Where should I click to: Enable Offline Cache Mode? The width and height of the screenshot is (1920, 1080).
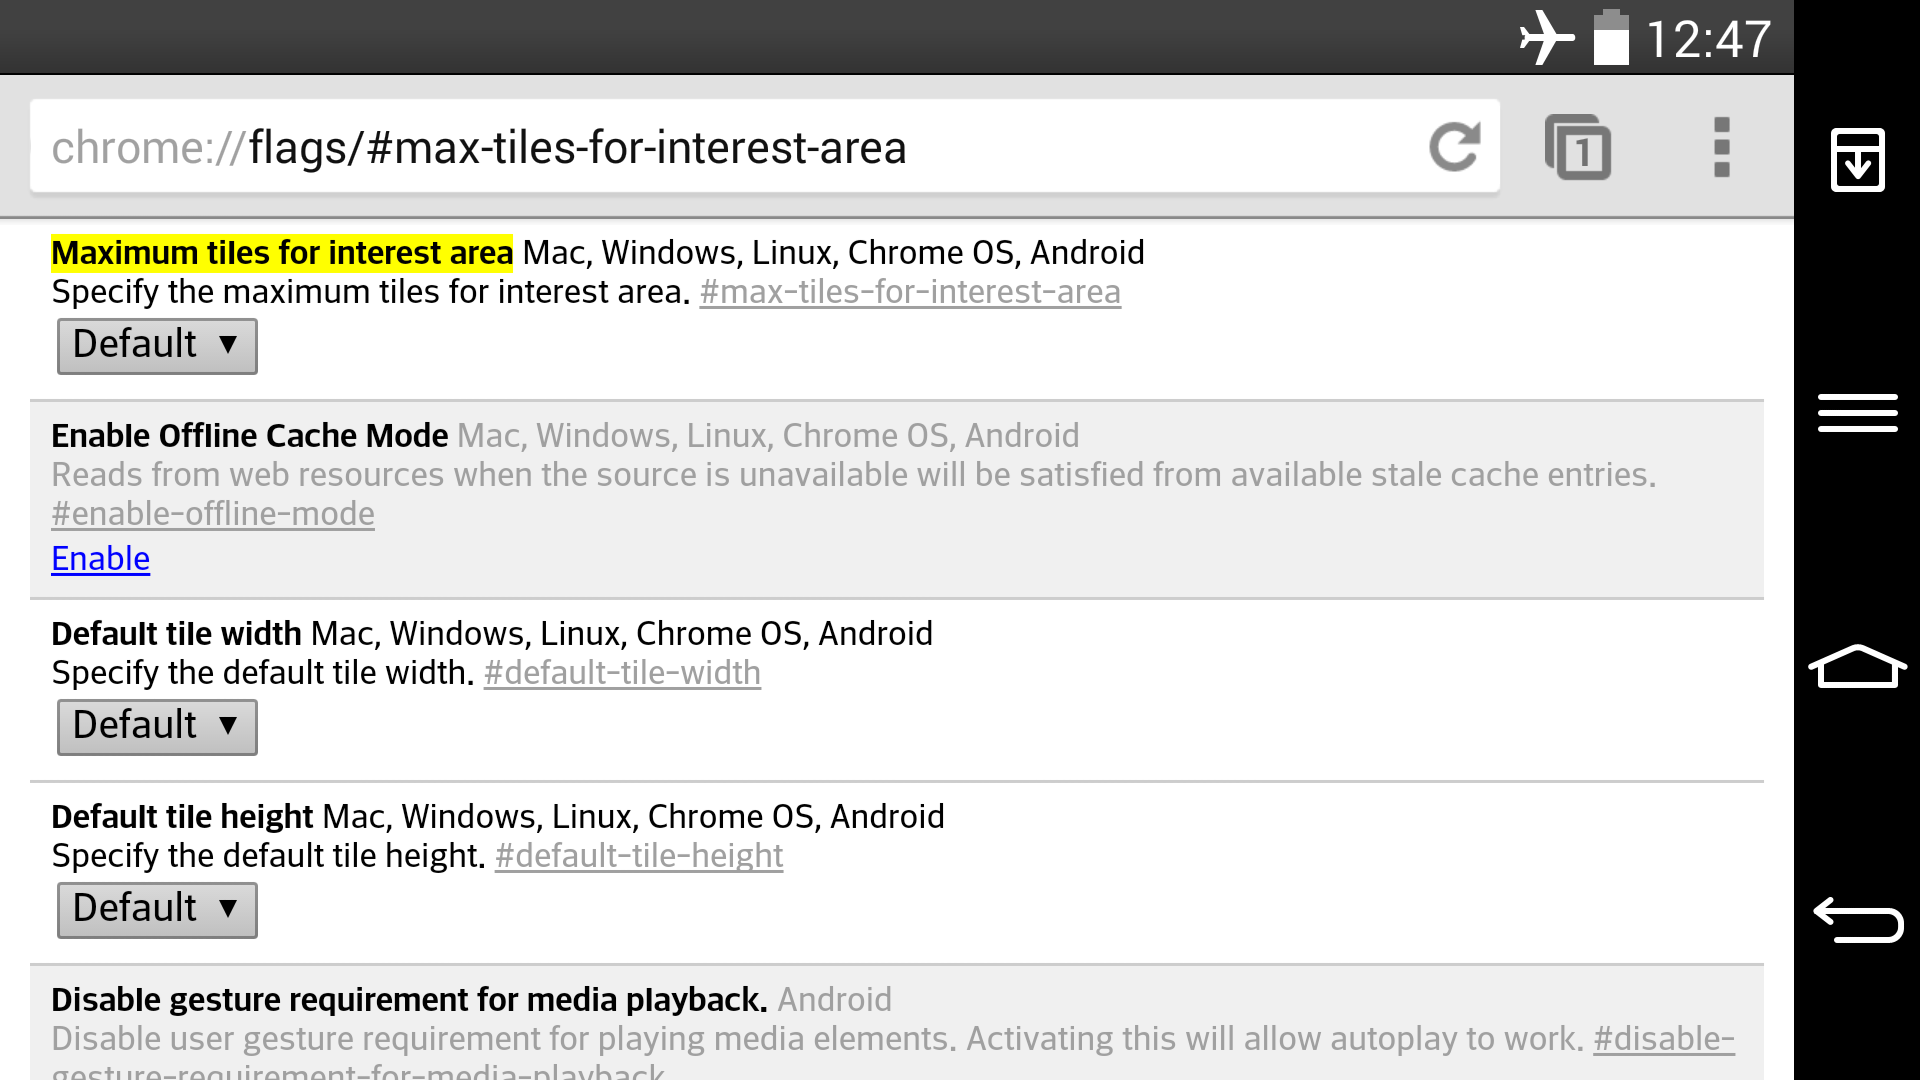(x=100, y=559)
